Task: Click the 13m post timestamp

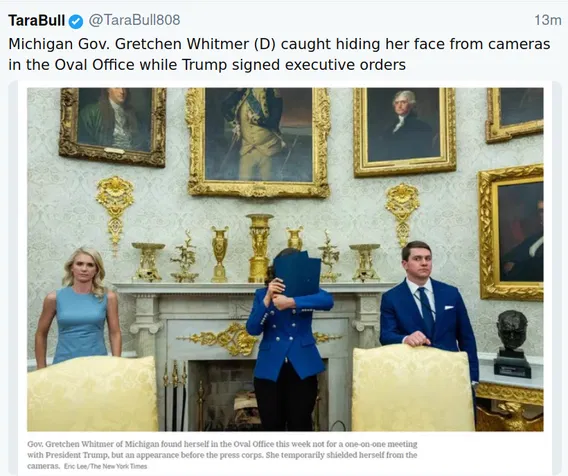Action: 548,20
